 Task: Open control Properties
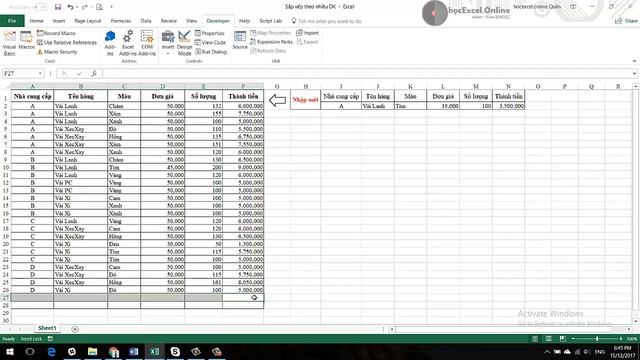click(210, 33)
